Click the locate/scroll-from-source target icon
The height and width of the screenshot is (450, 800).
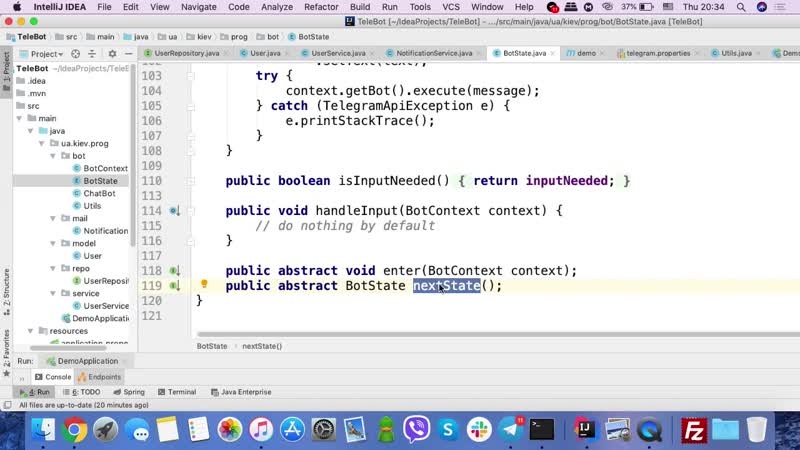pos(76,54)
